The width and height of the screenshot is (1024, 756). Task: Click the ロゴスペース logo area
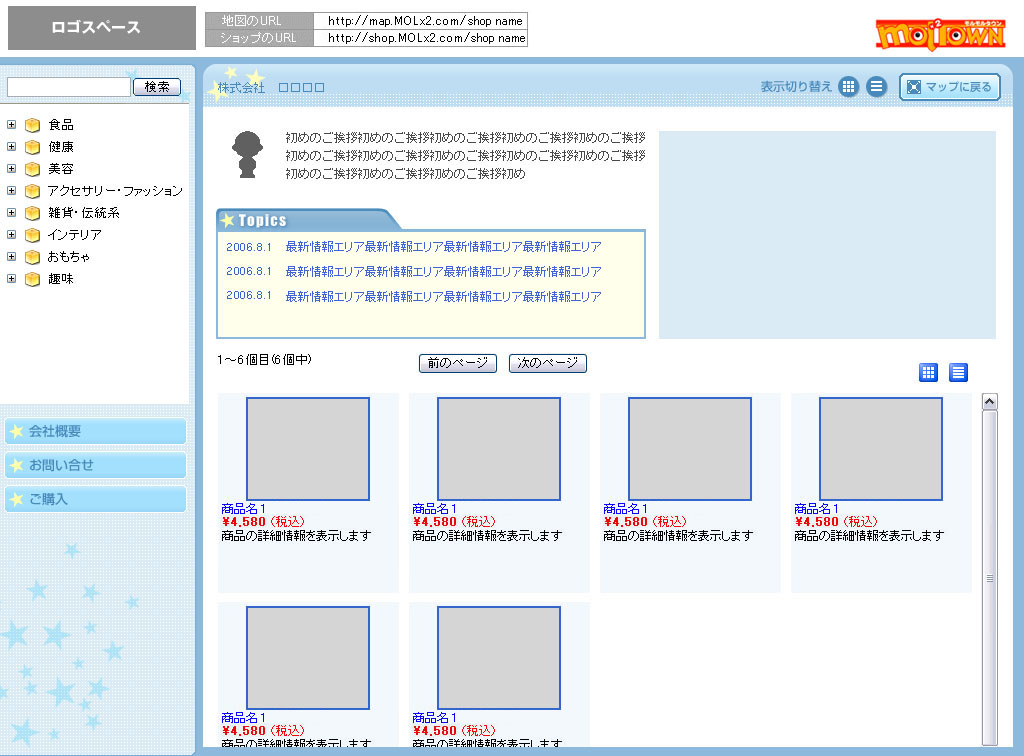coord(102,27)
